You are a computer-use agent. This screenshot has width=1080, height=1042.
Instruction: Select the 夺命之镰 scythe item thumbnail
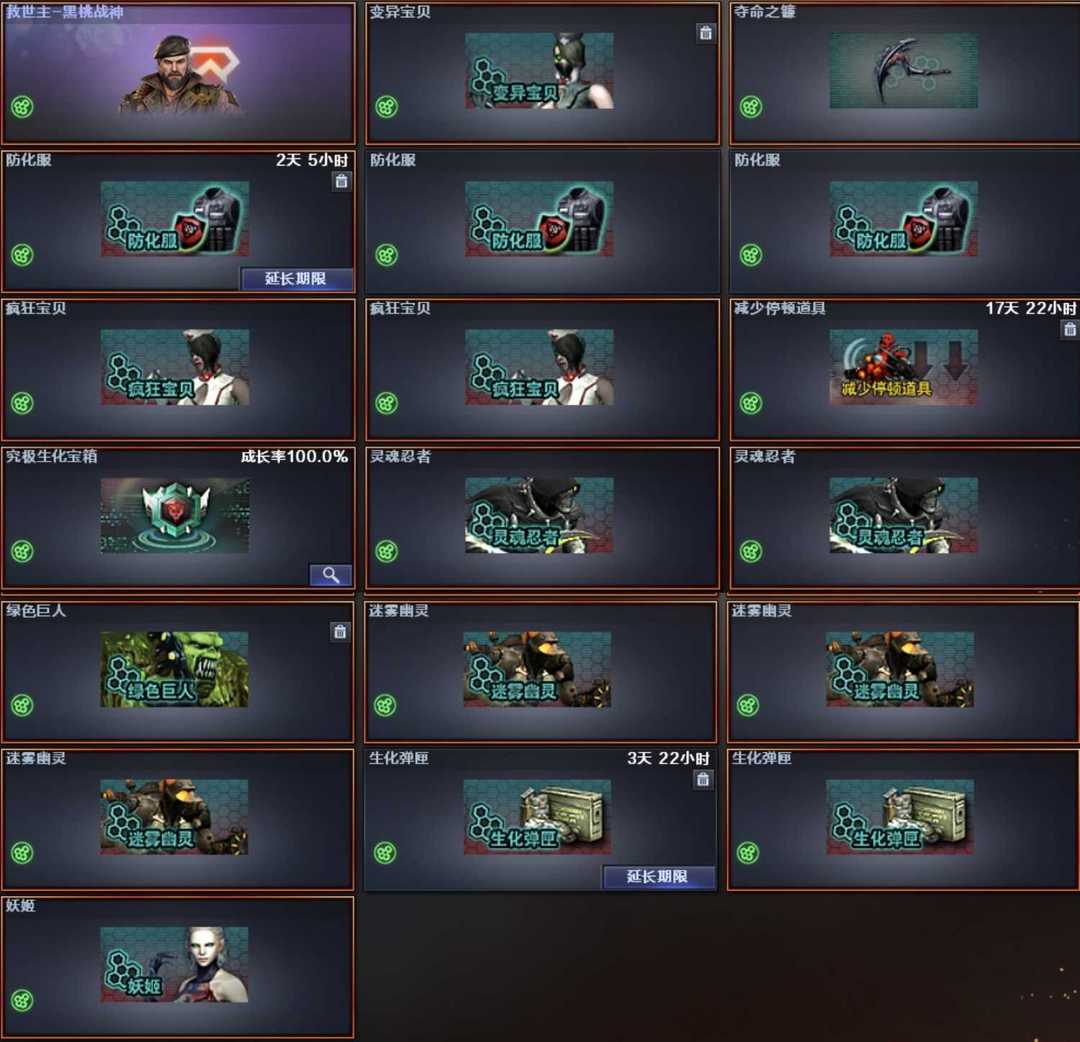coord(903,71)
